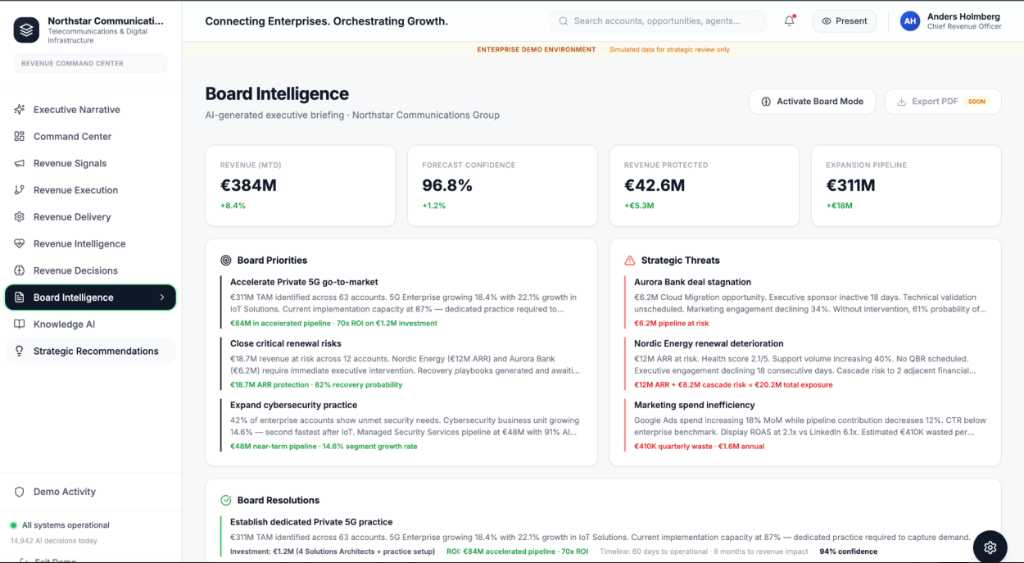Click the '+8.4%' revenue change value
1024x563 pixels.
tap(232, 206)
